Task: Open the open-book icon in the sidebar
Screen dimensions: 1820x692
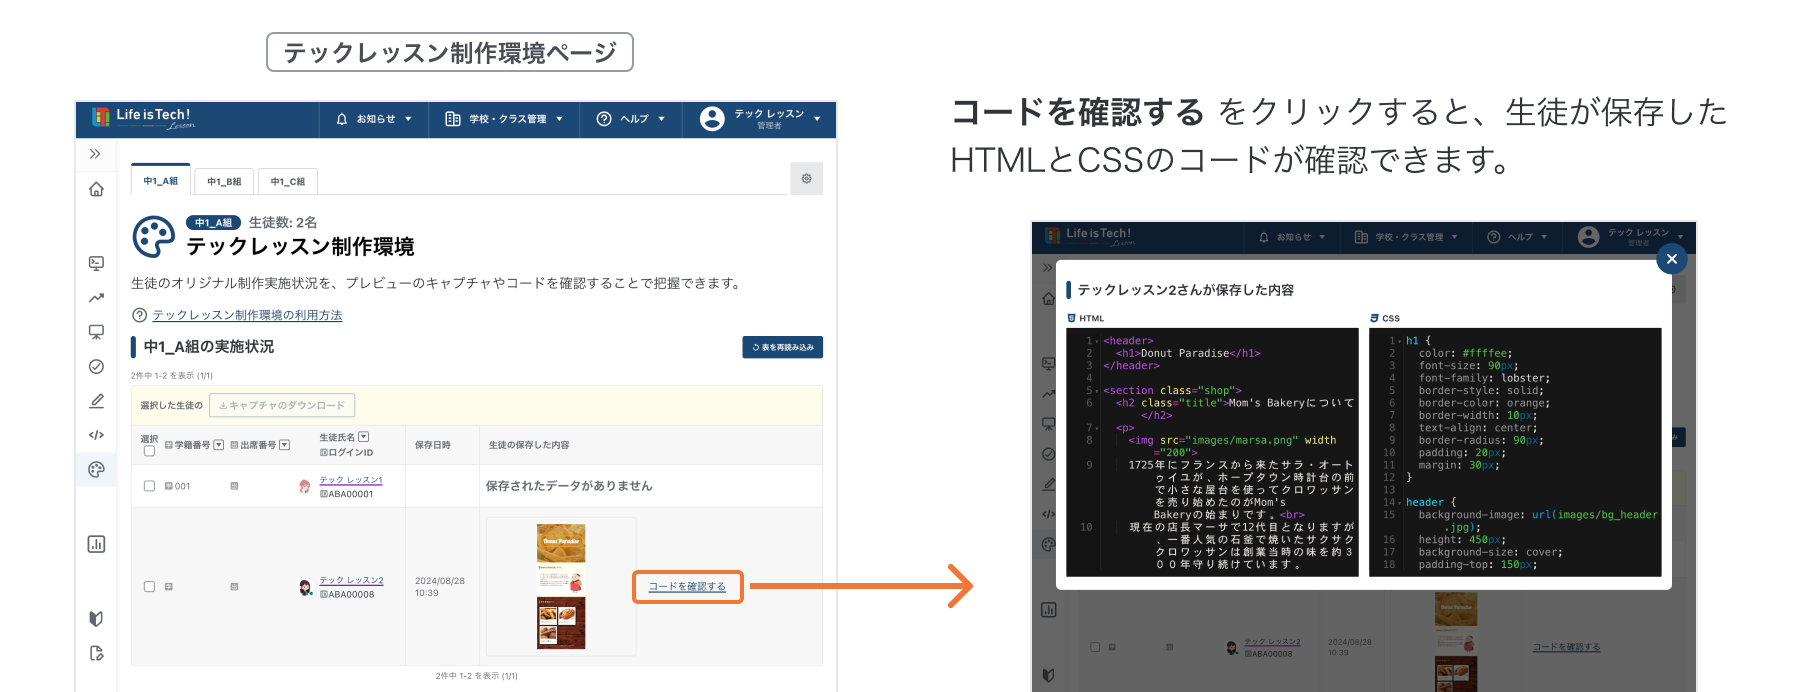Action: [96, 618]
